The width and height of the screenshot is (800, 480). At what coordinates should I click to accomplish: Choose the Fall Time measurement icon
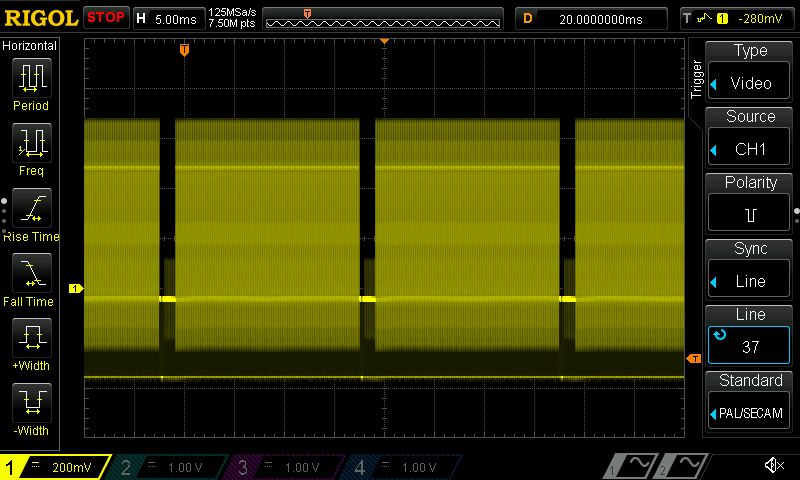[32, 273]
